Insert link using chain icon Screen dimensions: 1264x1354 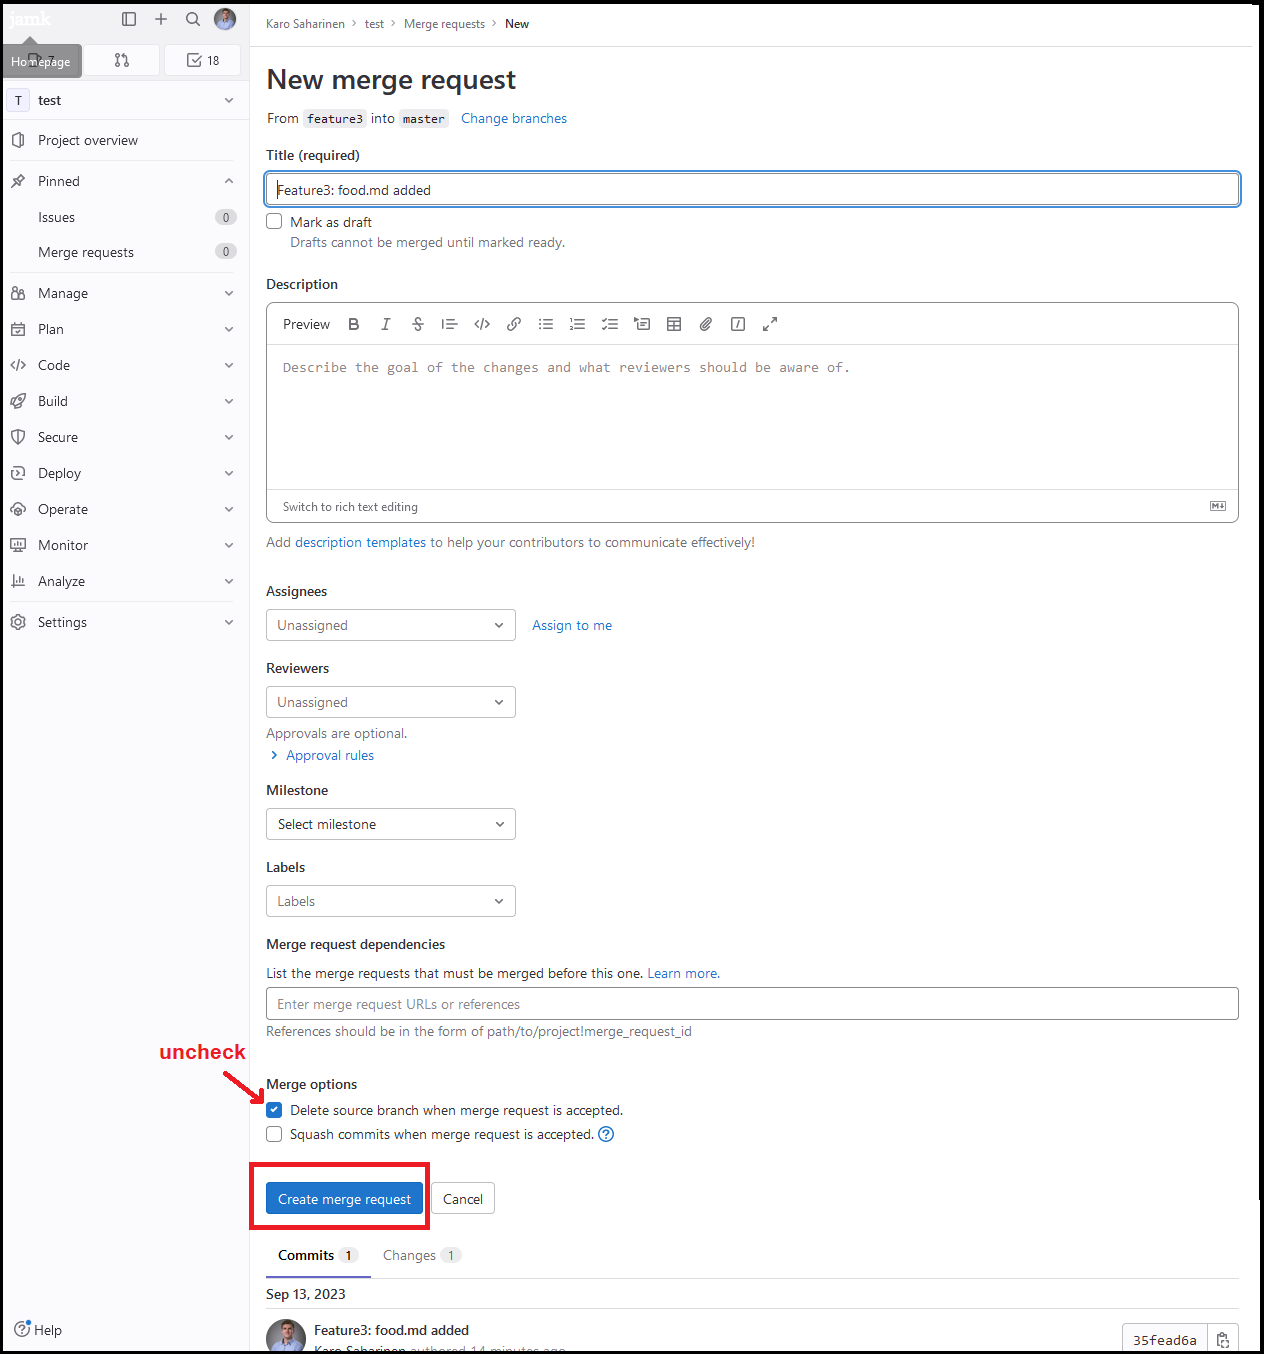click(x=514, y=324)
